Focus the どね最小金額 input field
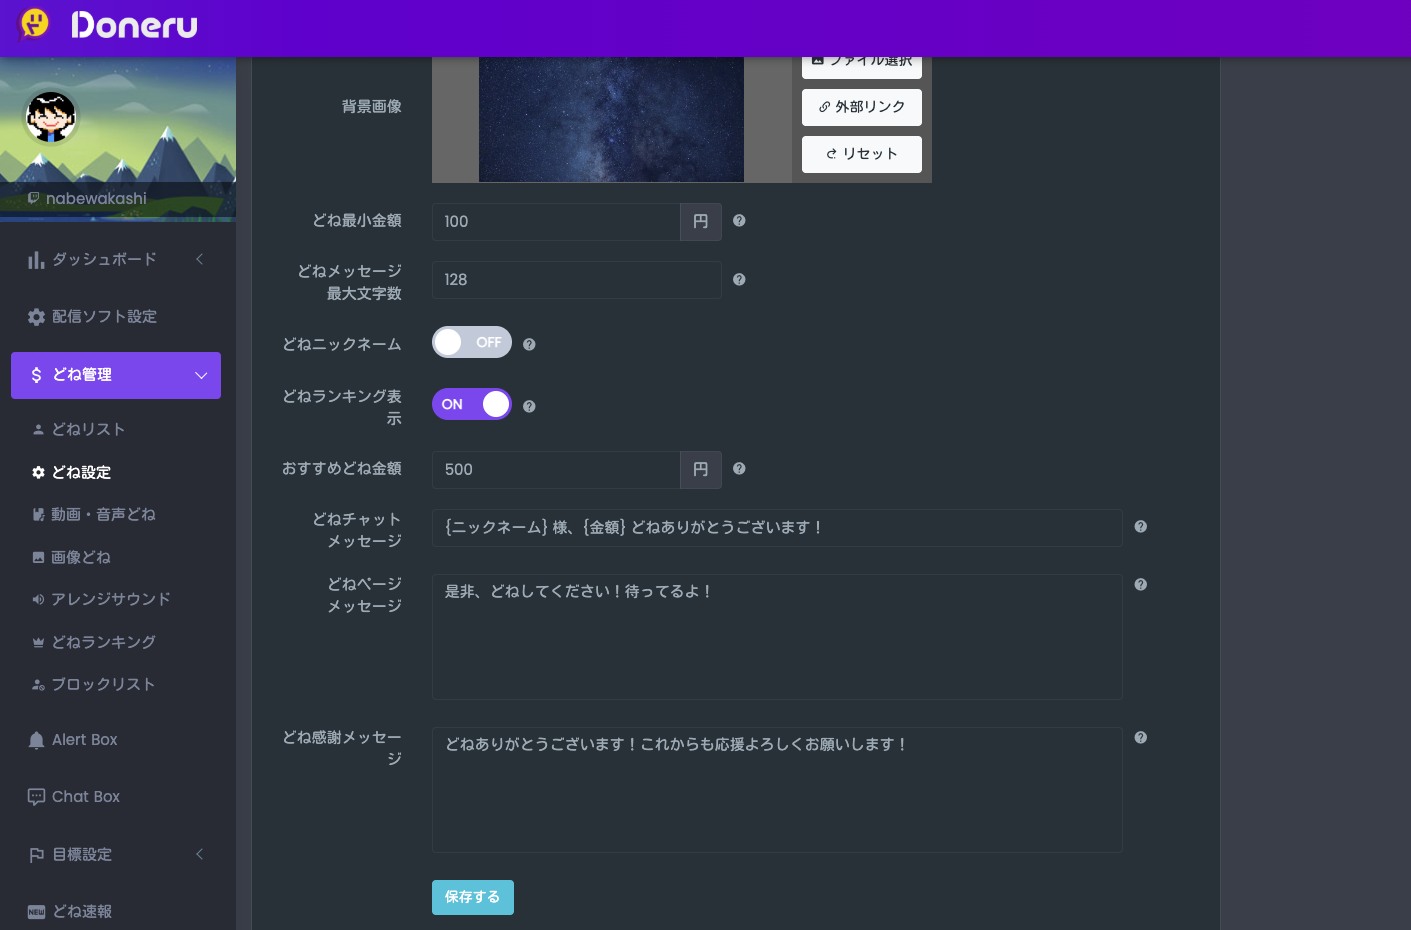1411x930 pixels. pos(556,222)
